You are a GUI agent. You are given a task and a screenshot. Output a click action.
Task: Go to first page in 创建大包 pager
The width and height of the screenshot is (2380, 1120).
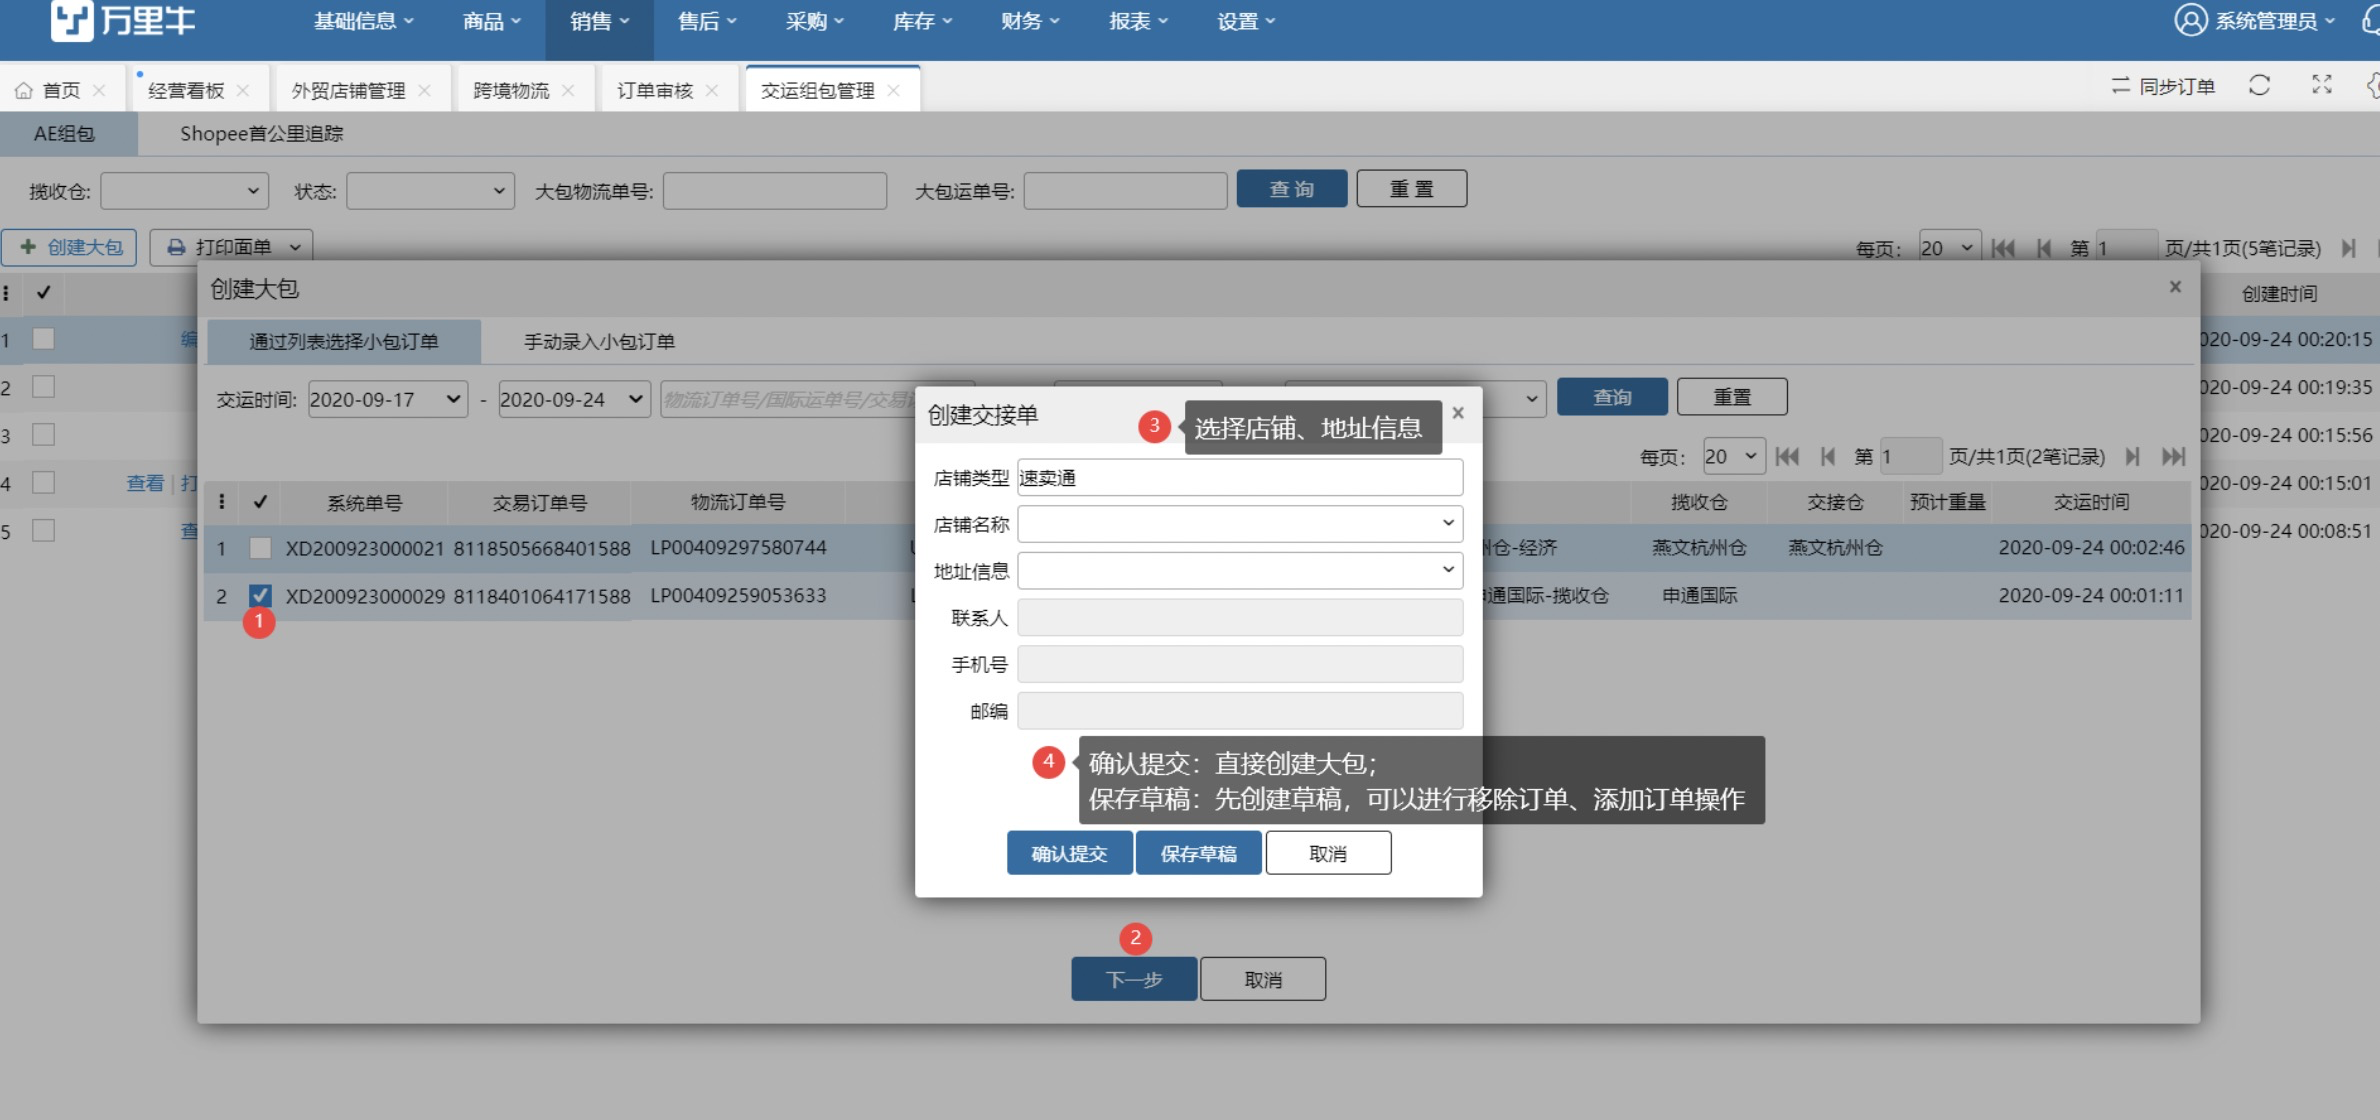pos(1787,457)
